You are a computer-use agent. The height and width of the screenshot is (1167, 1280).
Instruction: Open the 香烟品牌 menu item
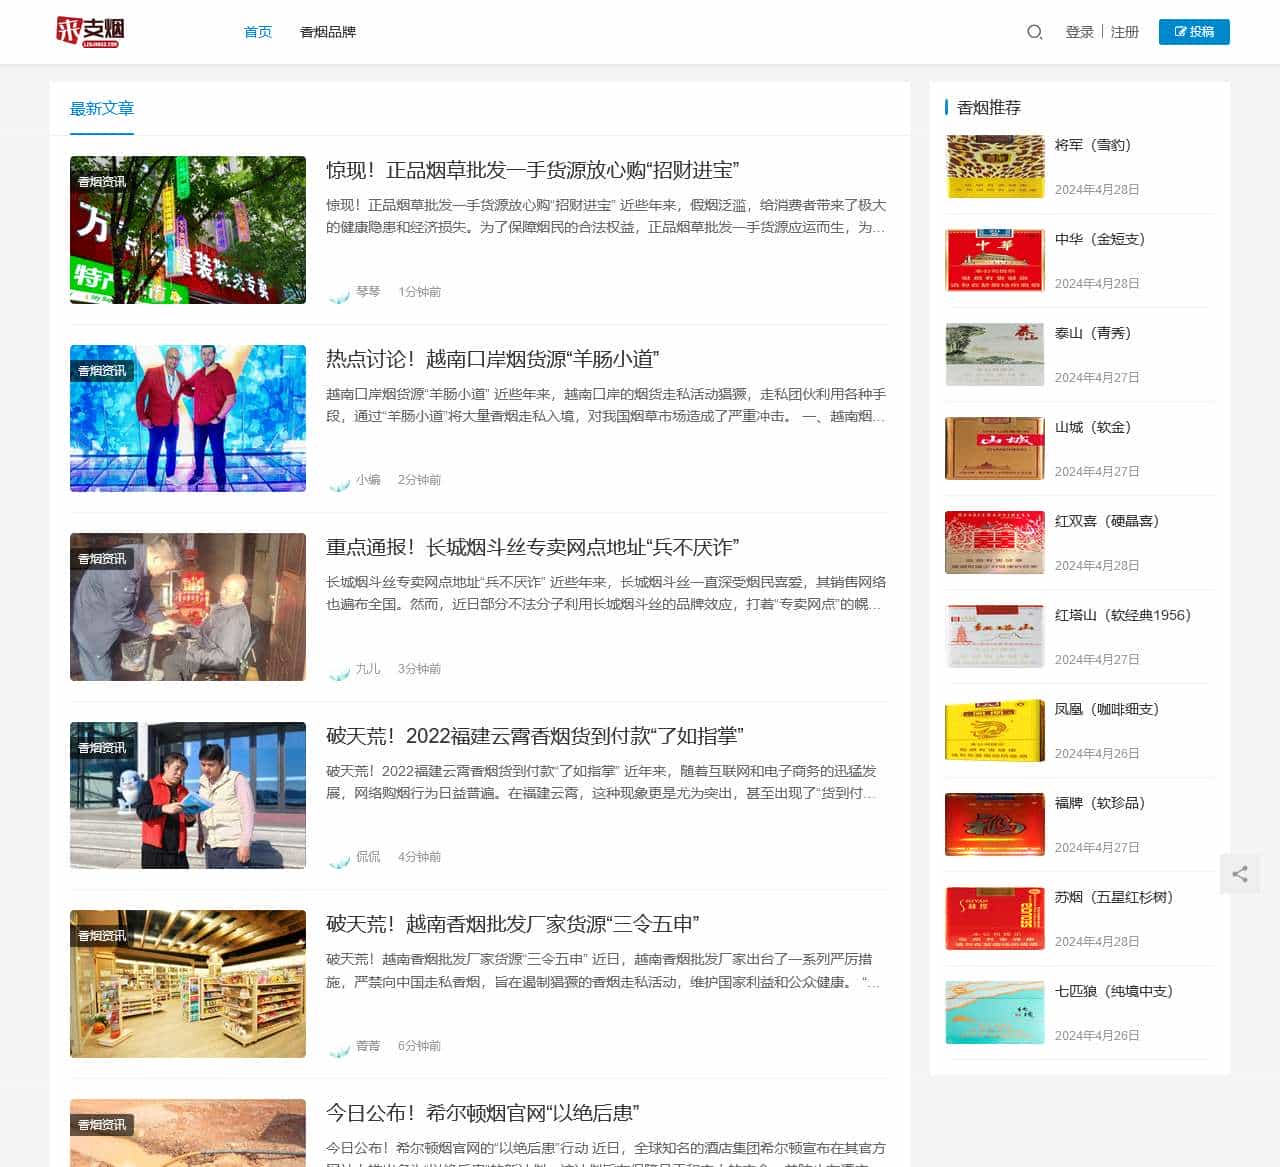[x=328, y=32]
